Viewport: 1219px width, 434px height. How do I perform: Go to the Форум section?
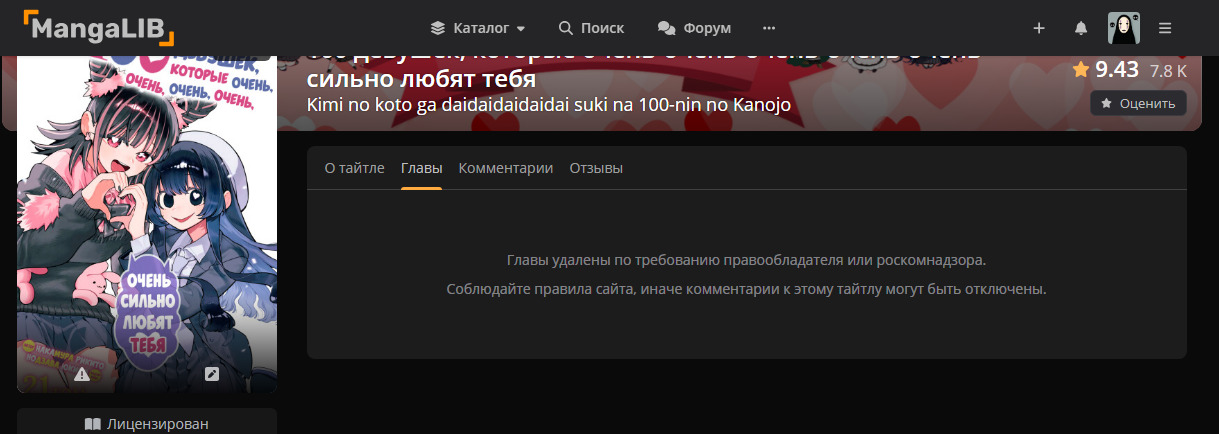click(694, 28)
